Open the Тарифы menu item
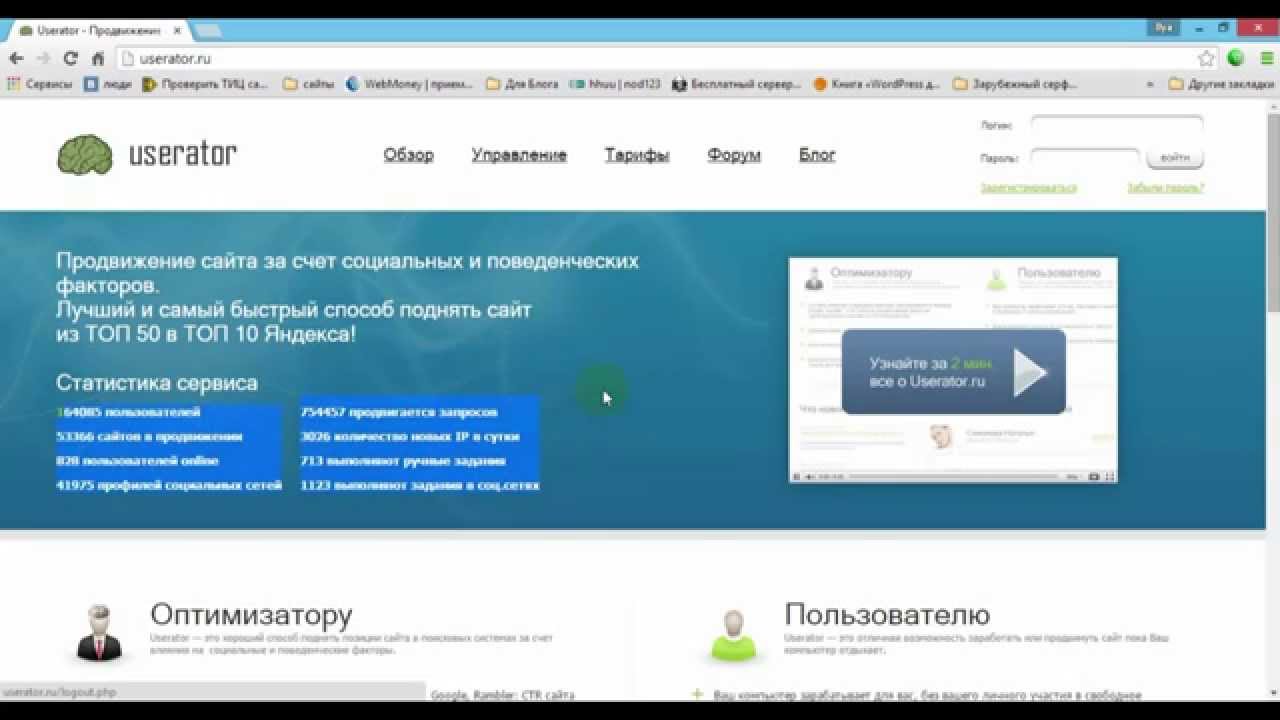This screenshot has height=720, width=1280. 637,155
